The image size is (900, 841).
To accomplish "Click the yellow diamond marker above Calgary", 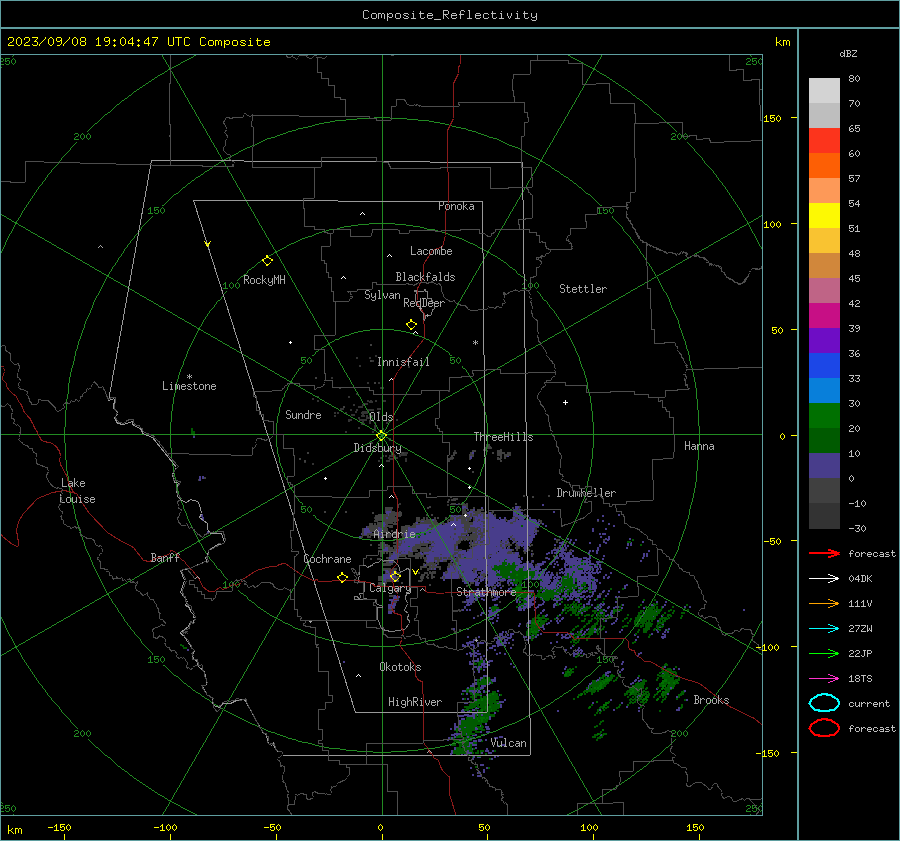I will point(395,576).
